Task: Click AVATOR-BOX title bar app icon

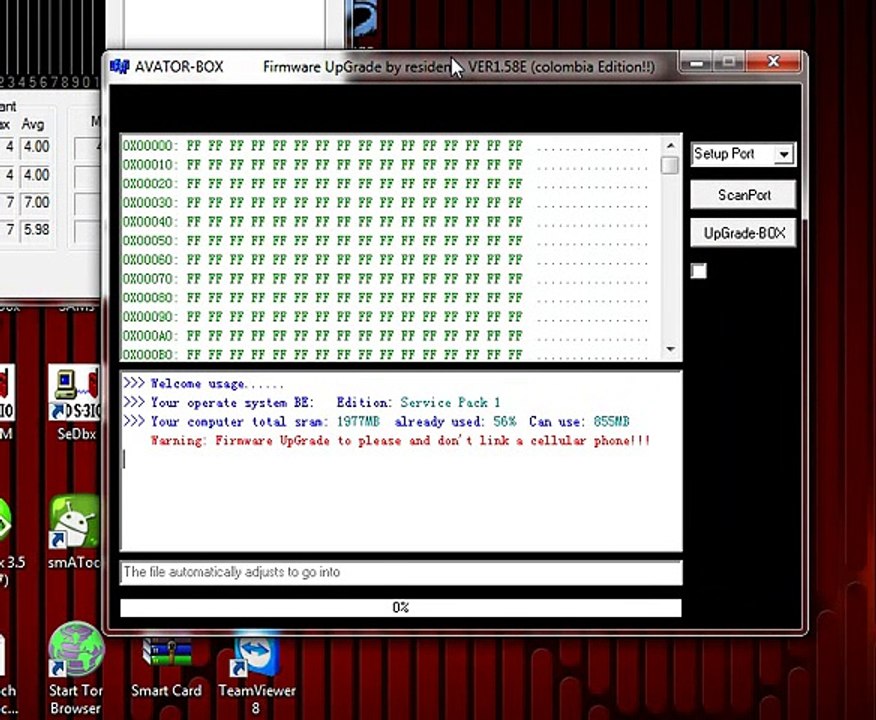Action: pyautogui.click(x=120, y=67)
